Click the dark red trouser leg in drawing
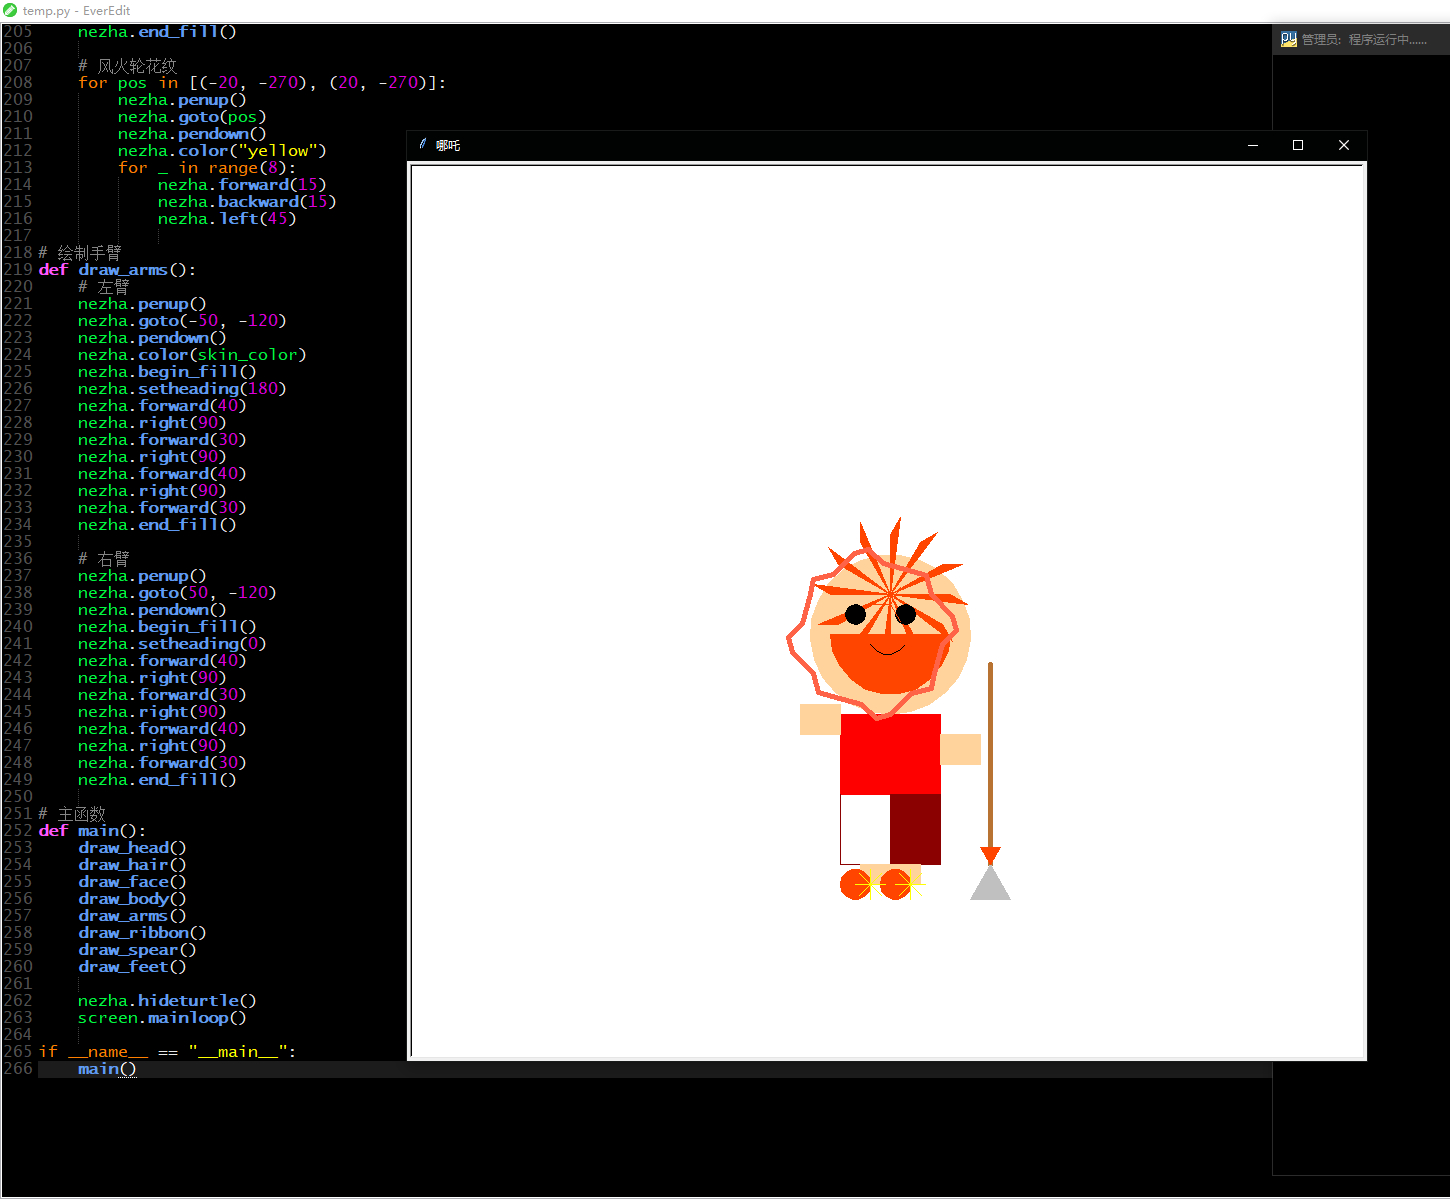This screenshot has width=1450, height=1199. tap(915, 829)
